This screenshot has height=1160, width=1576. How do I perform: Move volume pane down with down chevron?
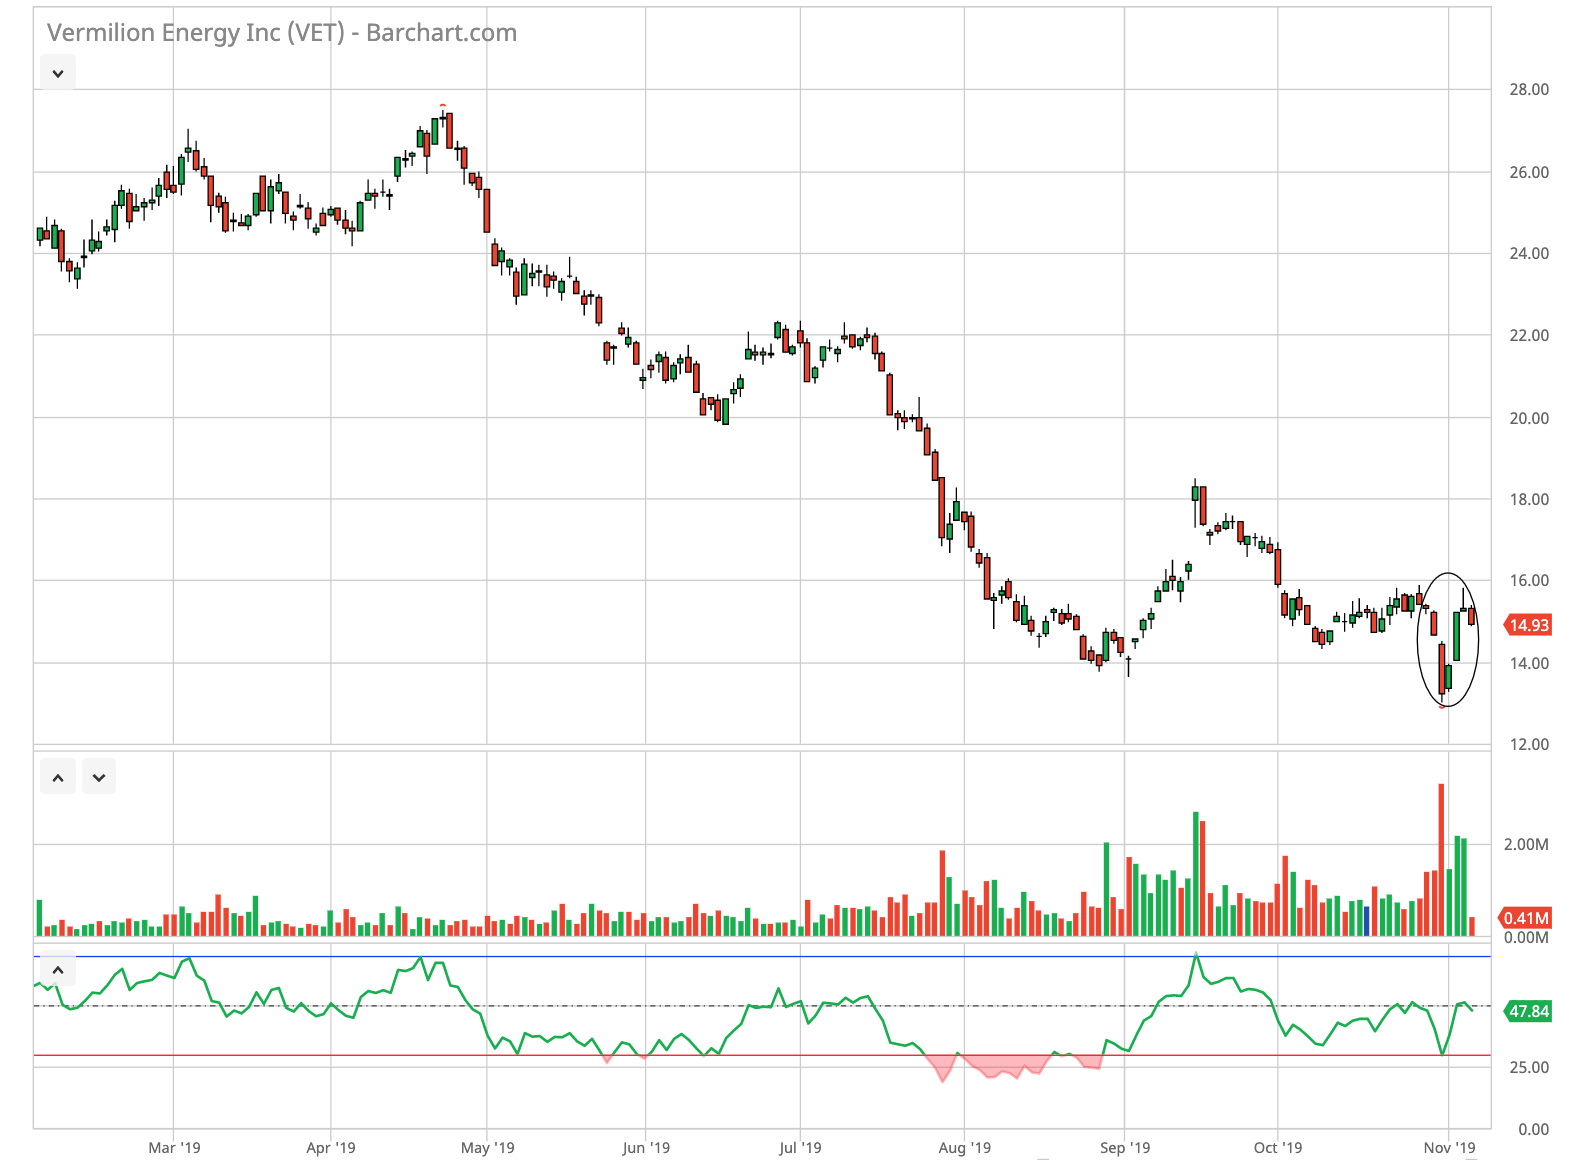[99, 777]
